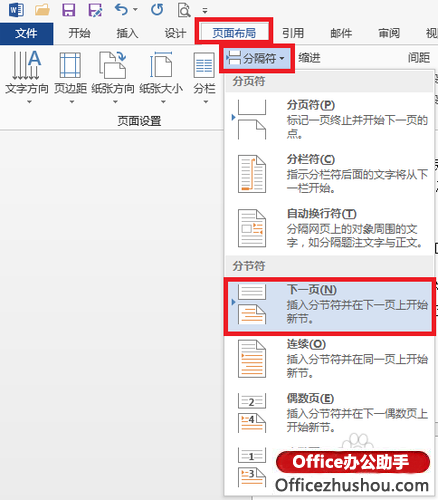Click the 连续 continuous break icon
This screenshot has height=500, width=438.
(252, 359)
